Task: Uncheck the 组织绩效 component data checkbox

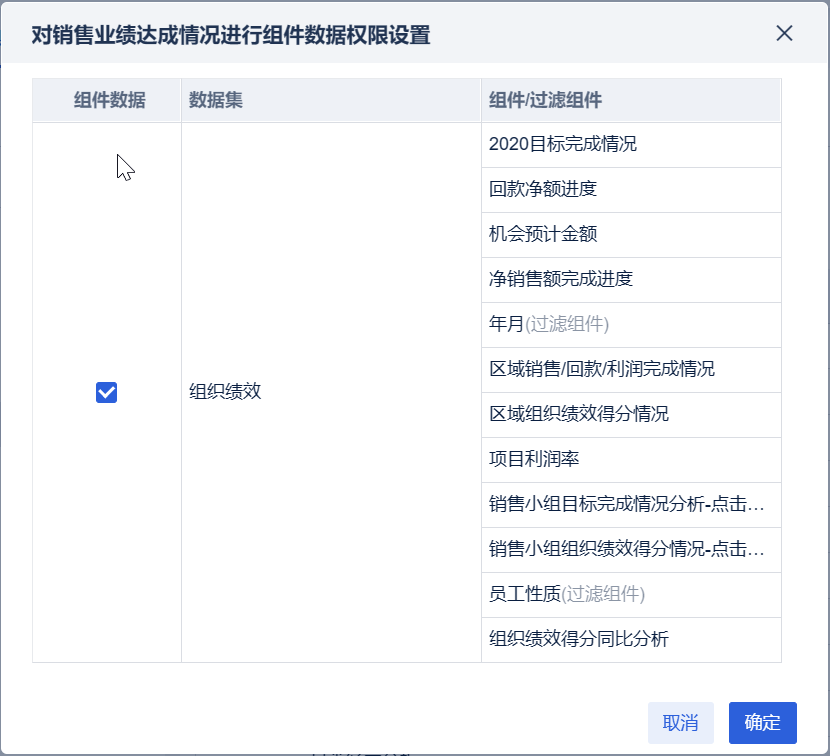Action: click(106, 392)
